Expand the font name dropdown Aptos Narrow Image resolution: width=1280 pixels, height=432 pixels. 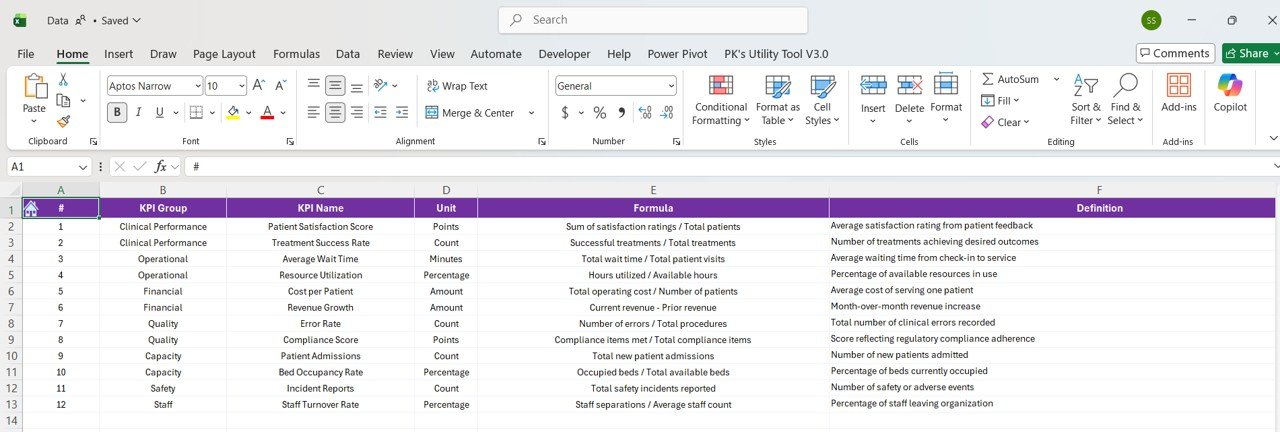point(196,86)
